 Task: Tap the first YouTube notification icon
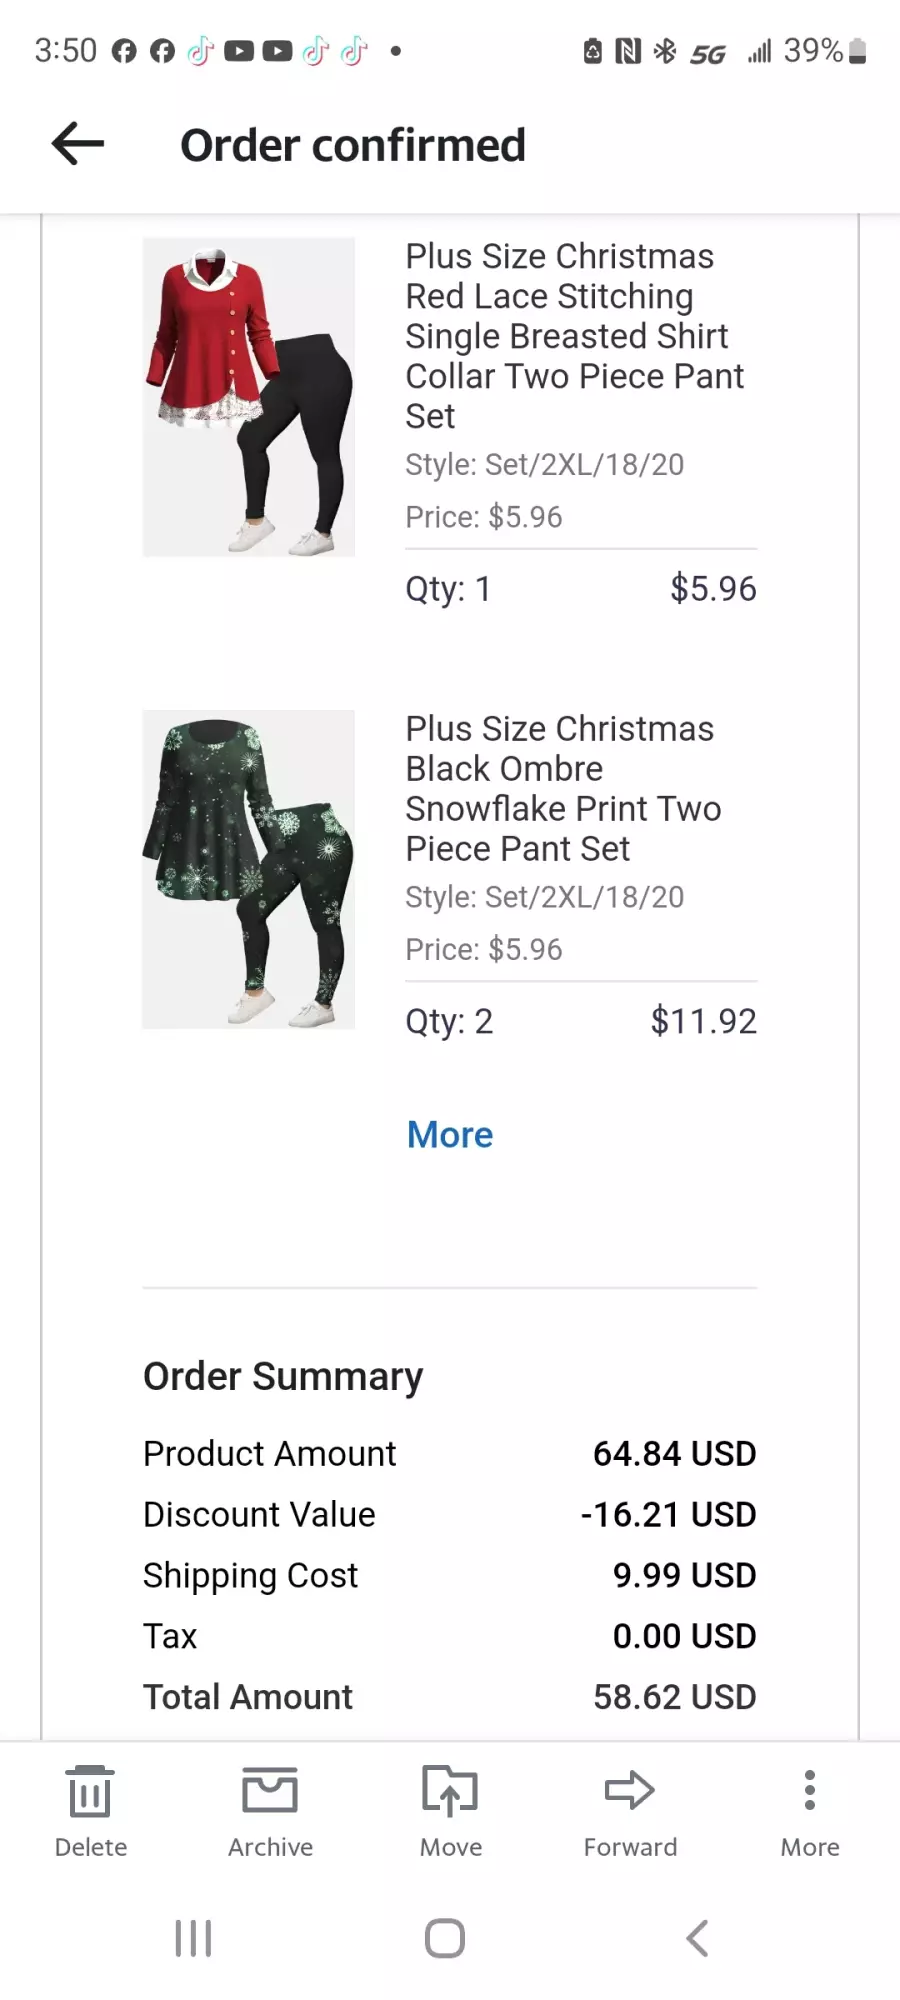239,50
